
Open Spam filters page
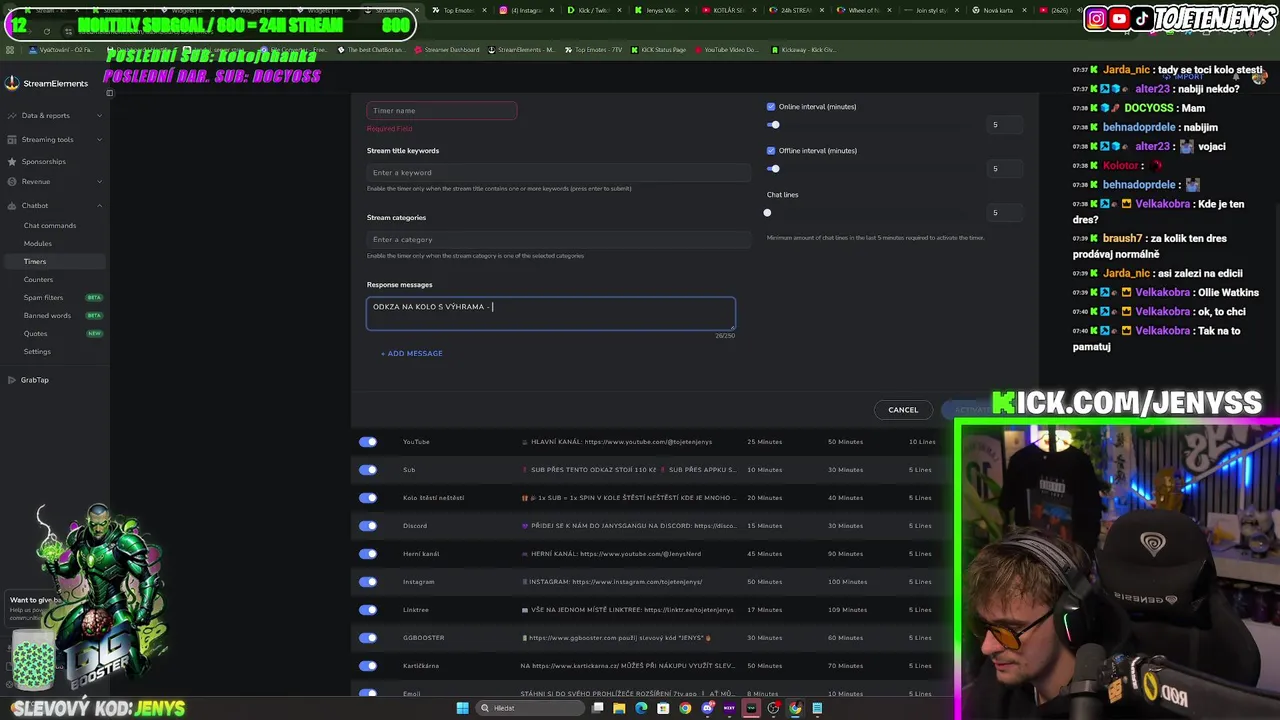pos(43,297)
